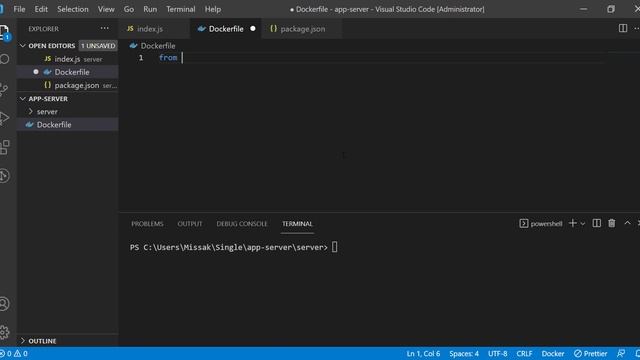Open the Source Control view
Viewport: 640px width, 360px height.
tap(4, 89)
